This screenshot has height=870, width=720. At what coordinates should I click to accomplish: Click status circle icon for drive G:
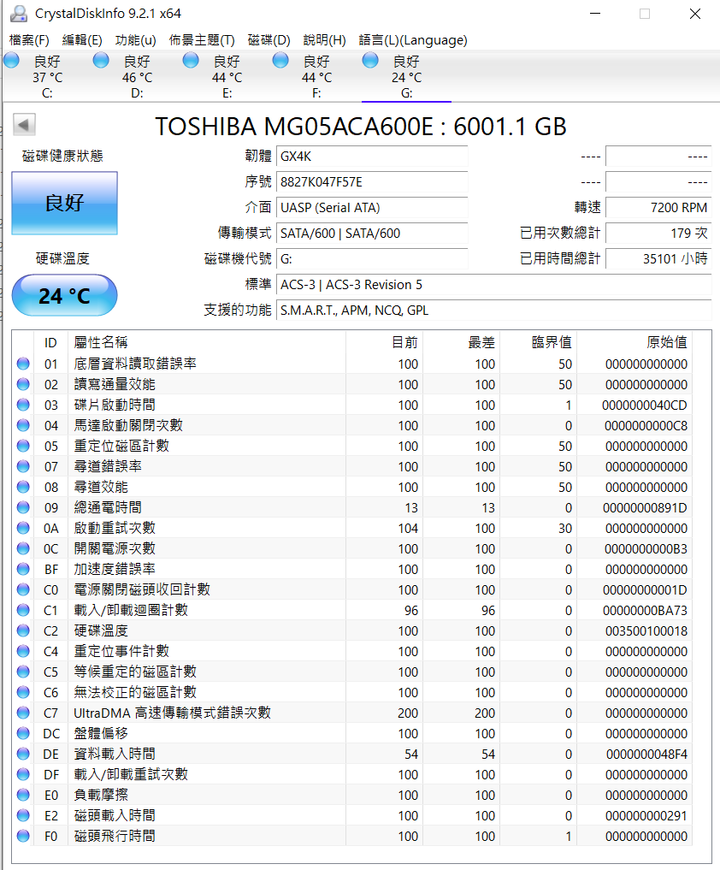tap(371, 60)
